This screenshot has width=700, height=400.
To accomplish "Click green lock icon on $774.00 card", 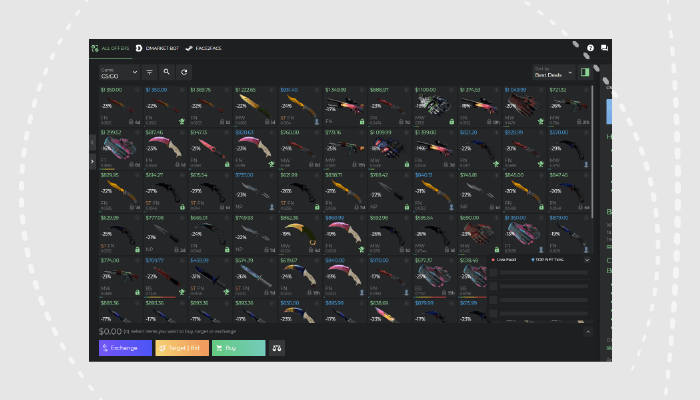I will point(137,292).
